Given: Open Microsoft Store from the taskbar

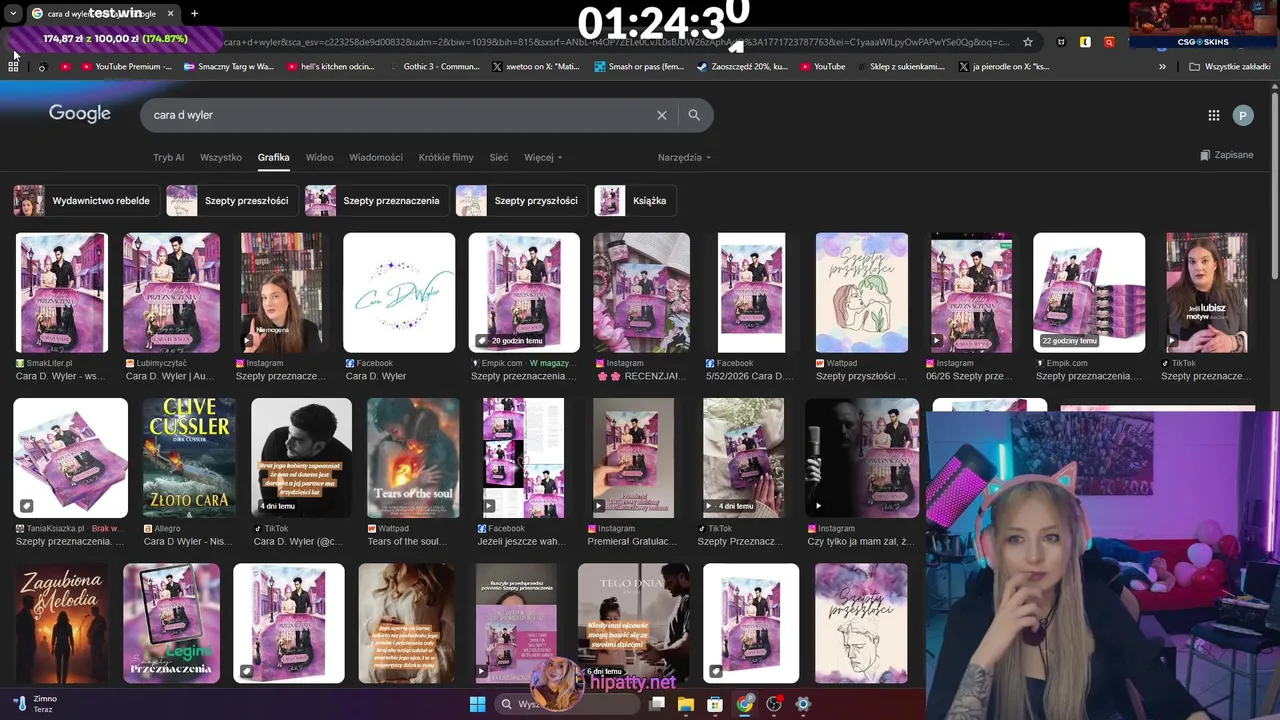Looking at the screenshot, I should click(715, 704).
